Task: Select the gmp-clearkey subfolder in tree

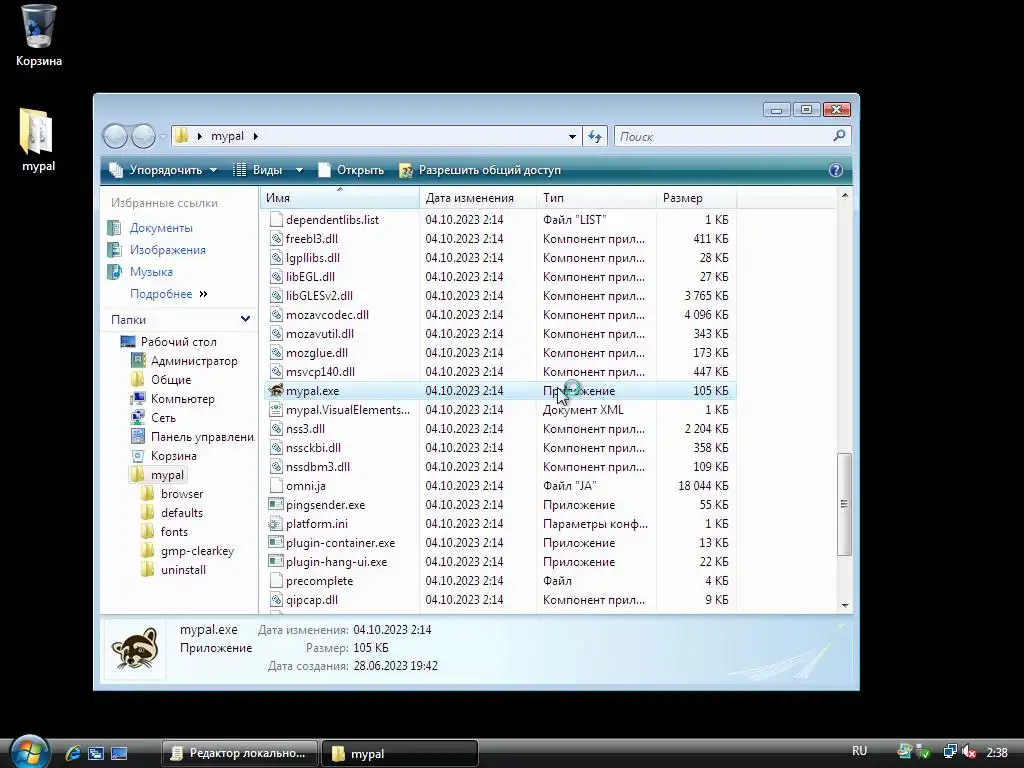Action: (188, 551)
